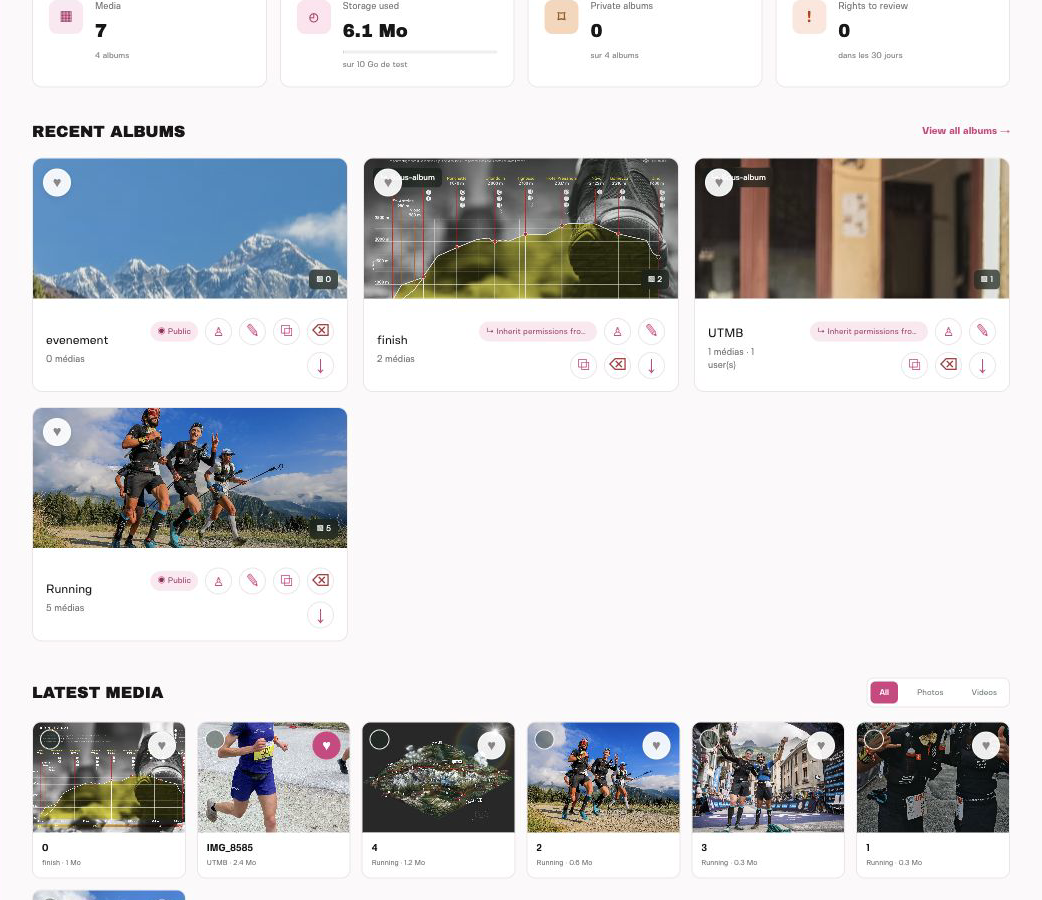1042x900 pixels.
Task: Open the Running album cover photo
Action: (190, 478)
